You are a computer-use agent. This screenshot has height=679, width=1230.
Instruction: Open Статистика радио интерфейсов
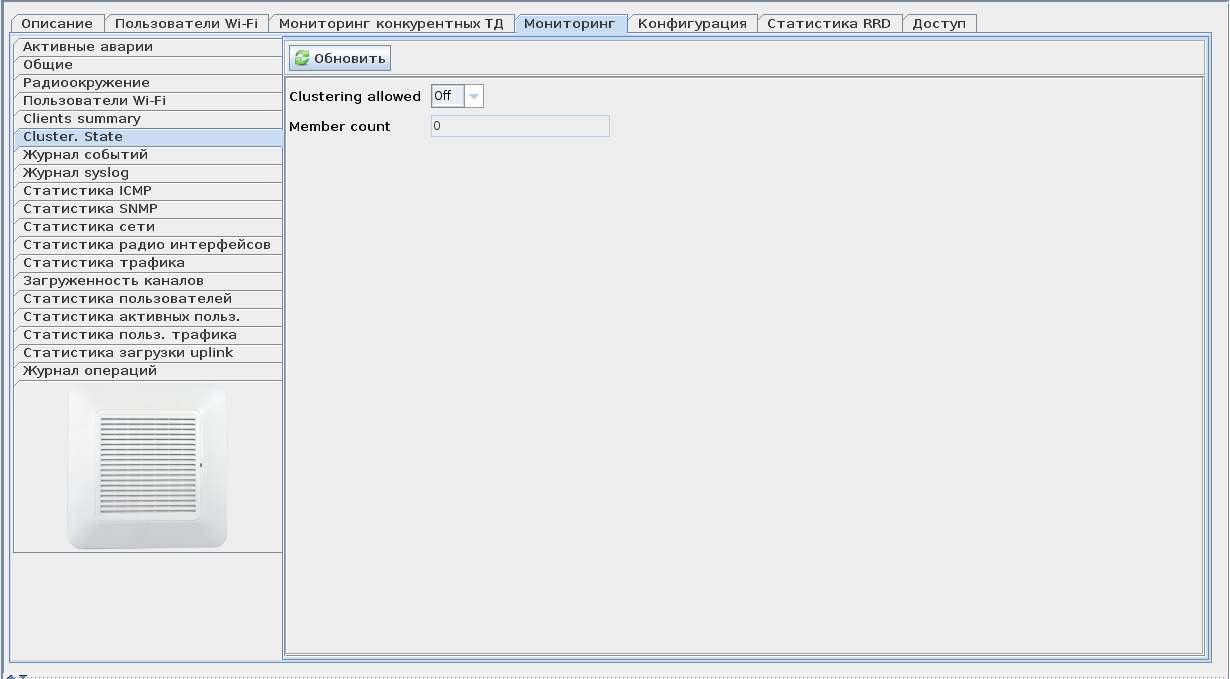pyautogui.click(x=148, y=245)
